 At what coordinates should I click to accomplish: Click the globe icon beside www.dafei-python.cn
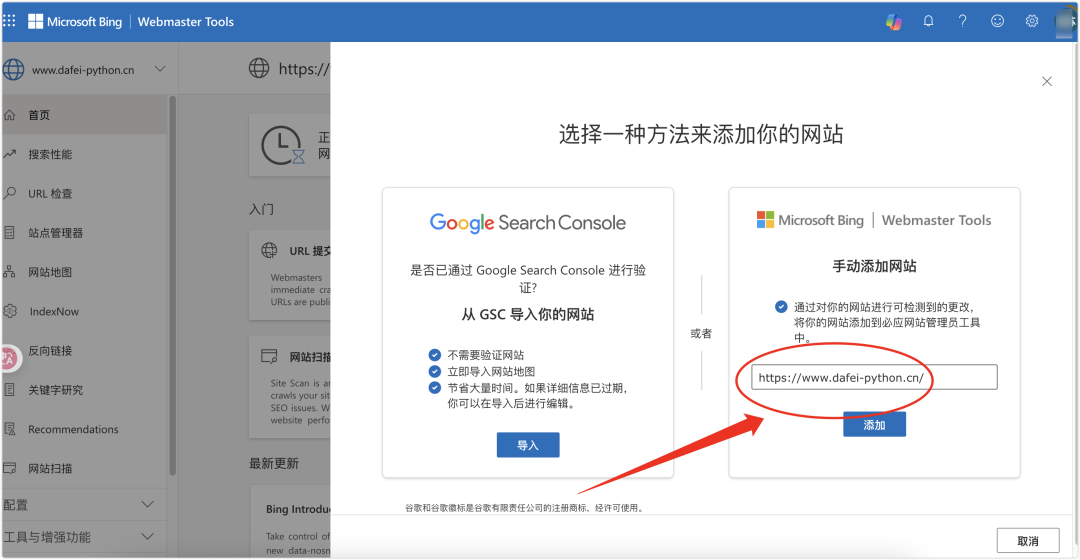click(x=13, y=70)
